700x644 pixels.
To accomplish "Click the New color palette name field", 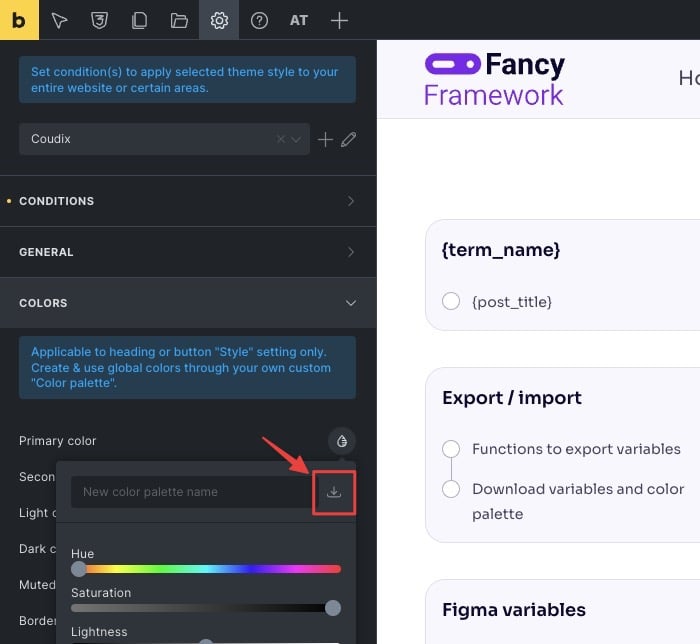I will (x=192, y=492).
